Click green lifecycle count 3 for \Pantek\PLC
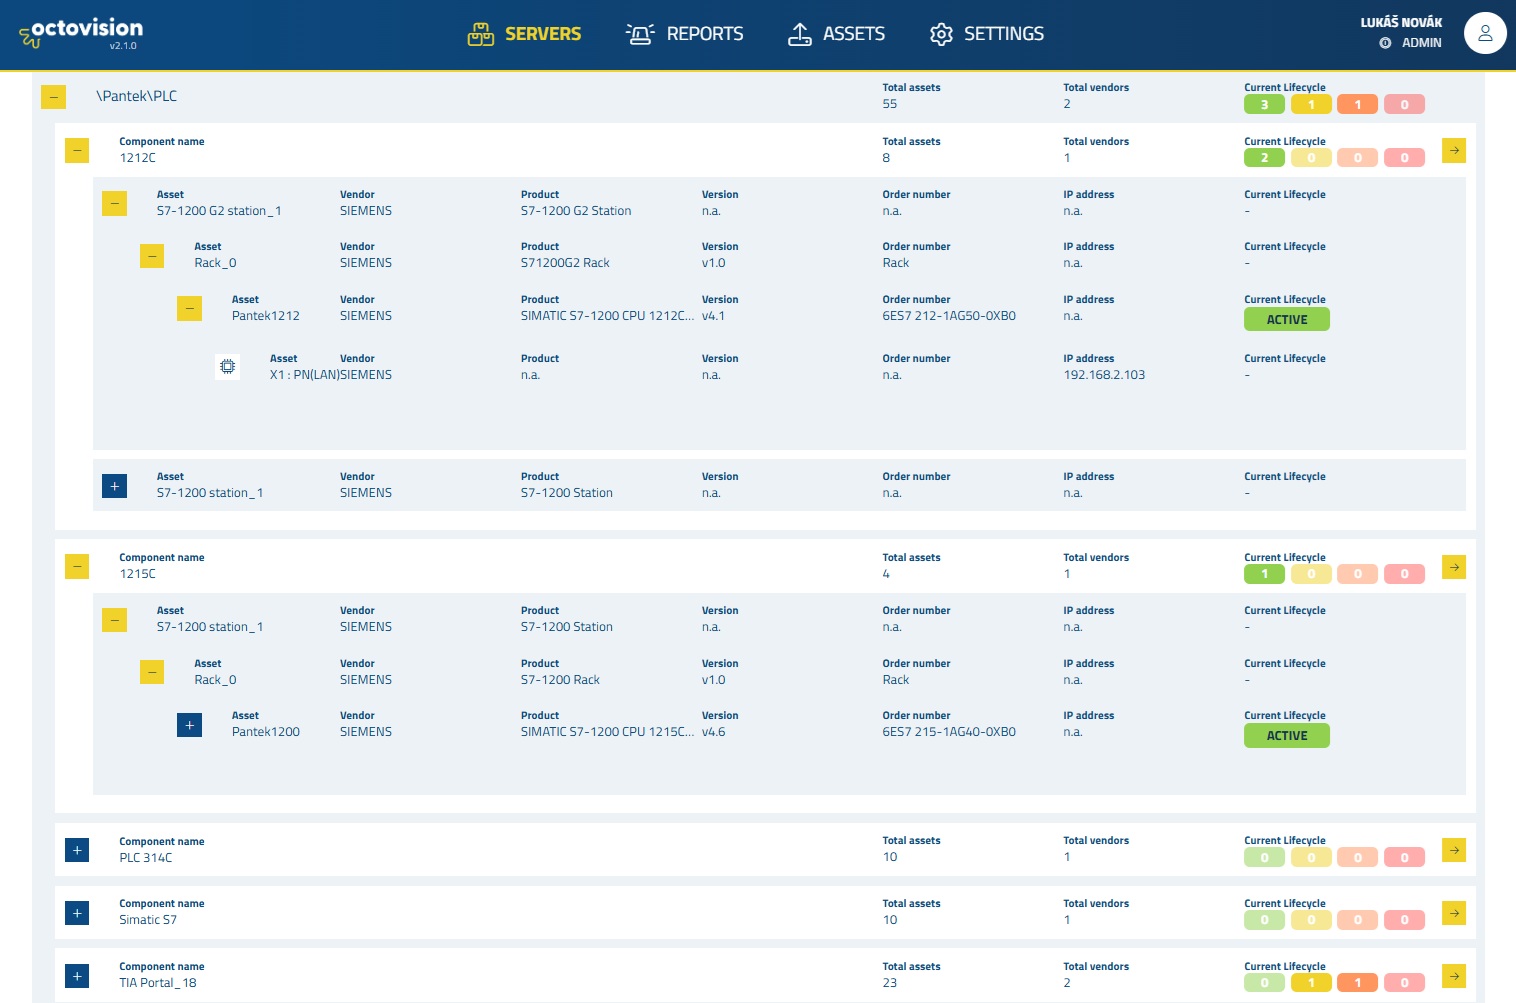The width and height of the screenshot is (1516, 1003). (1264, 104)
